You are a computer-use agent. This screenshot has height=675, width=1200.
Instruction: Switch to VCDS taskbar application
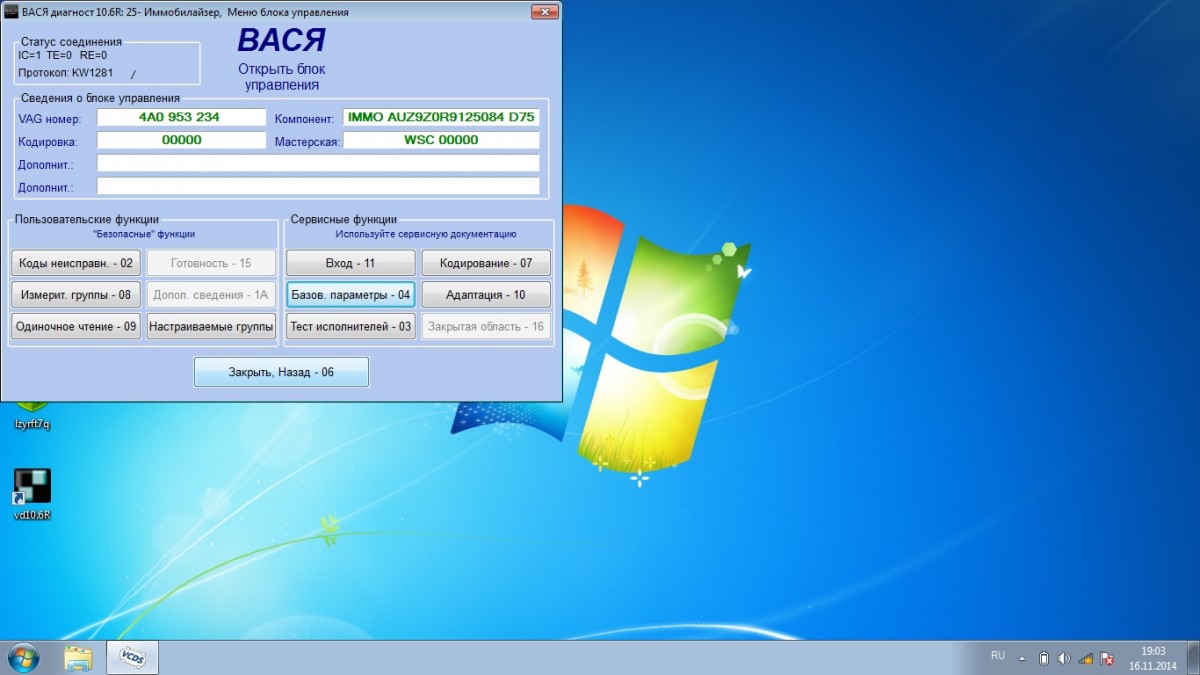[x=132, y=657]
